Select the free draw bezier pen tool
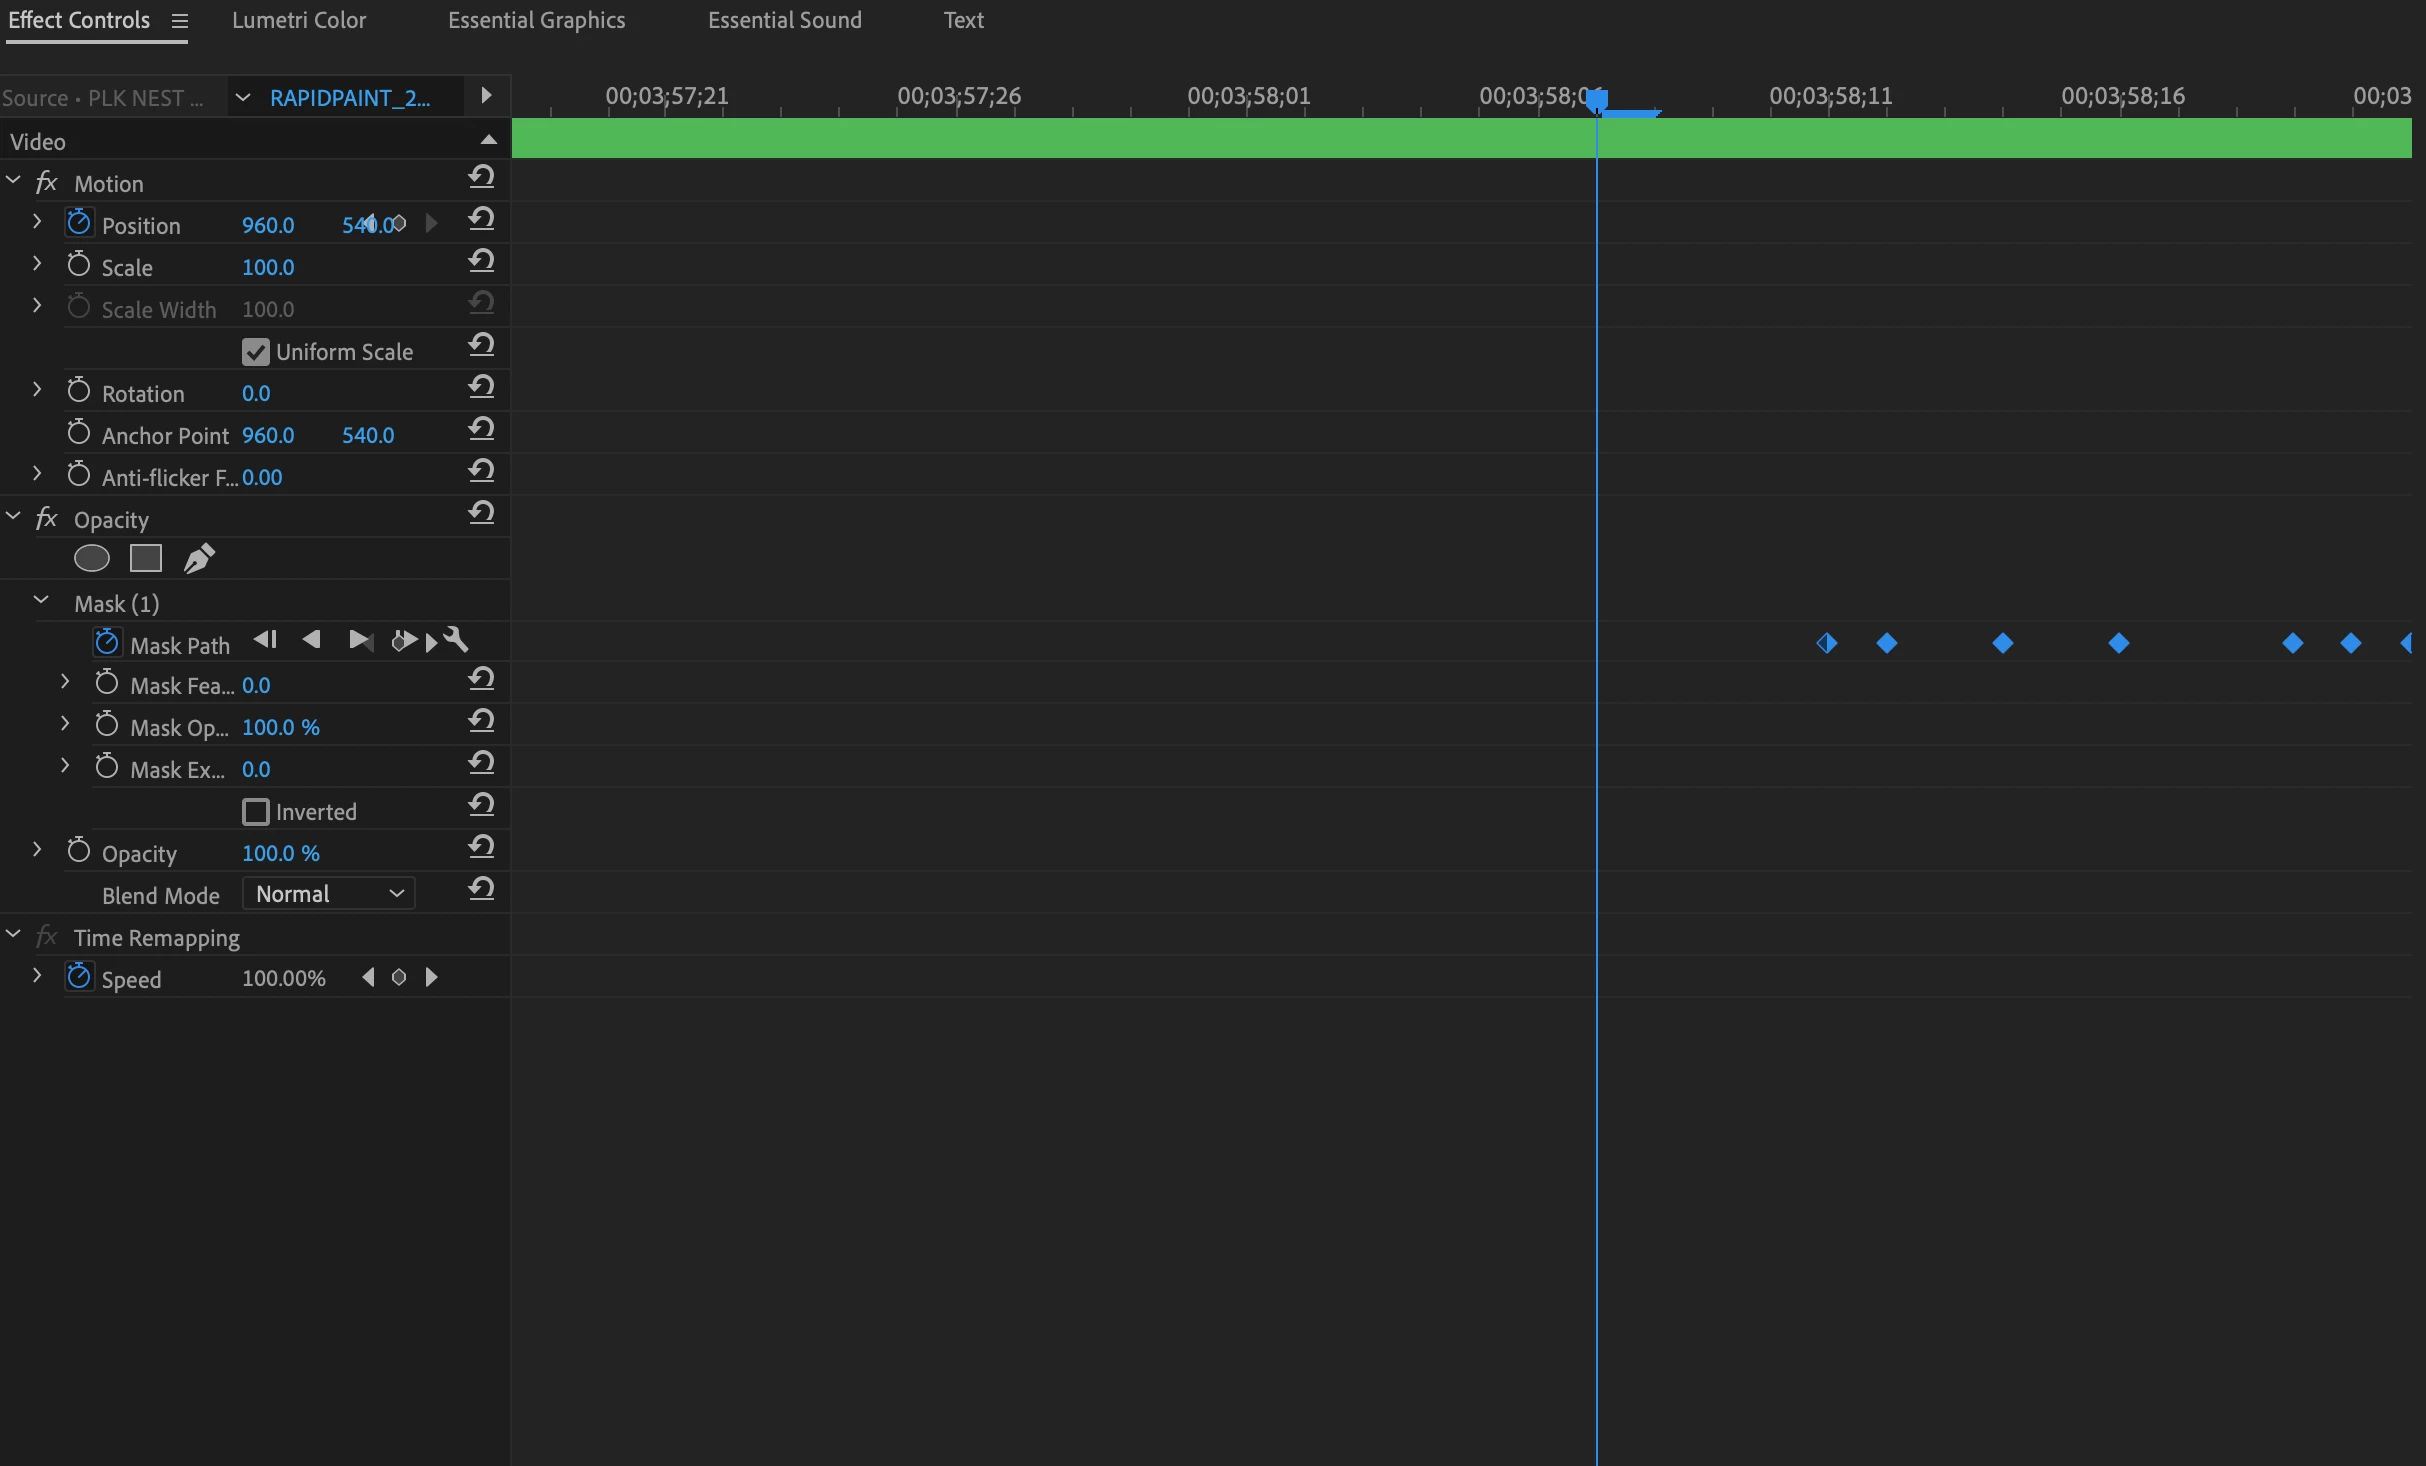This screenshot has width=2426, height=1466. pos(199,559)
